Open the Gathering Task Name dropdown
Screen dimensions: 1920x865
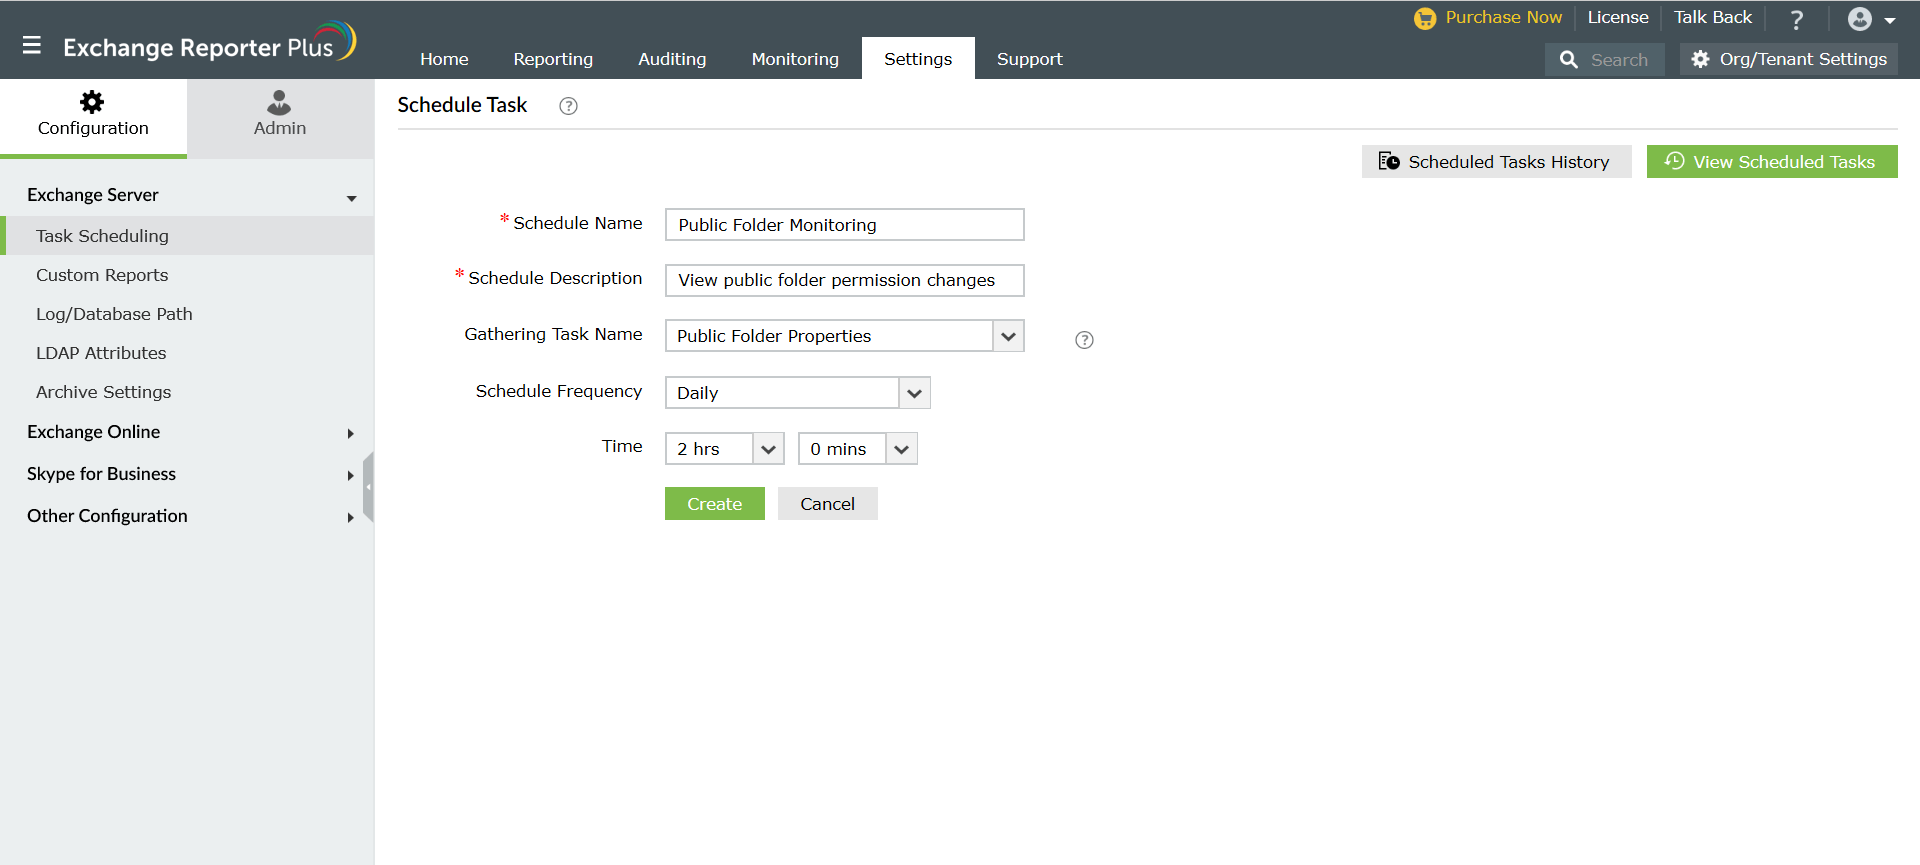1008,336
